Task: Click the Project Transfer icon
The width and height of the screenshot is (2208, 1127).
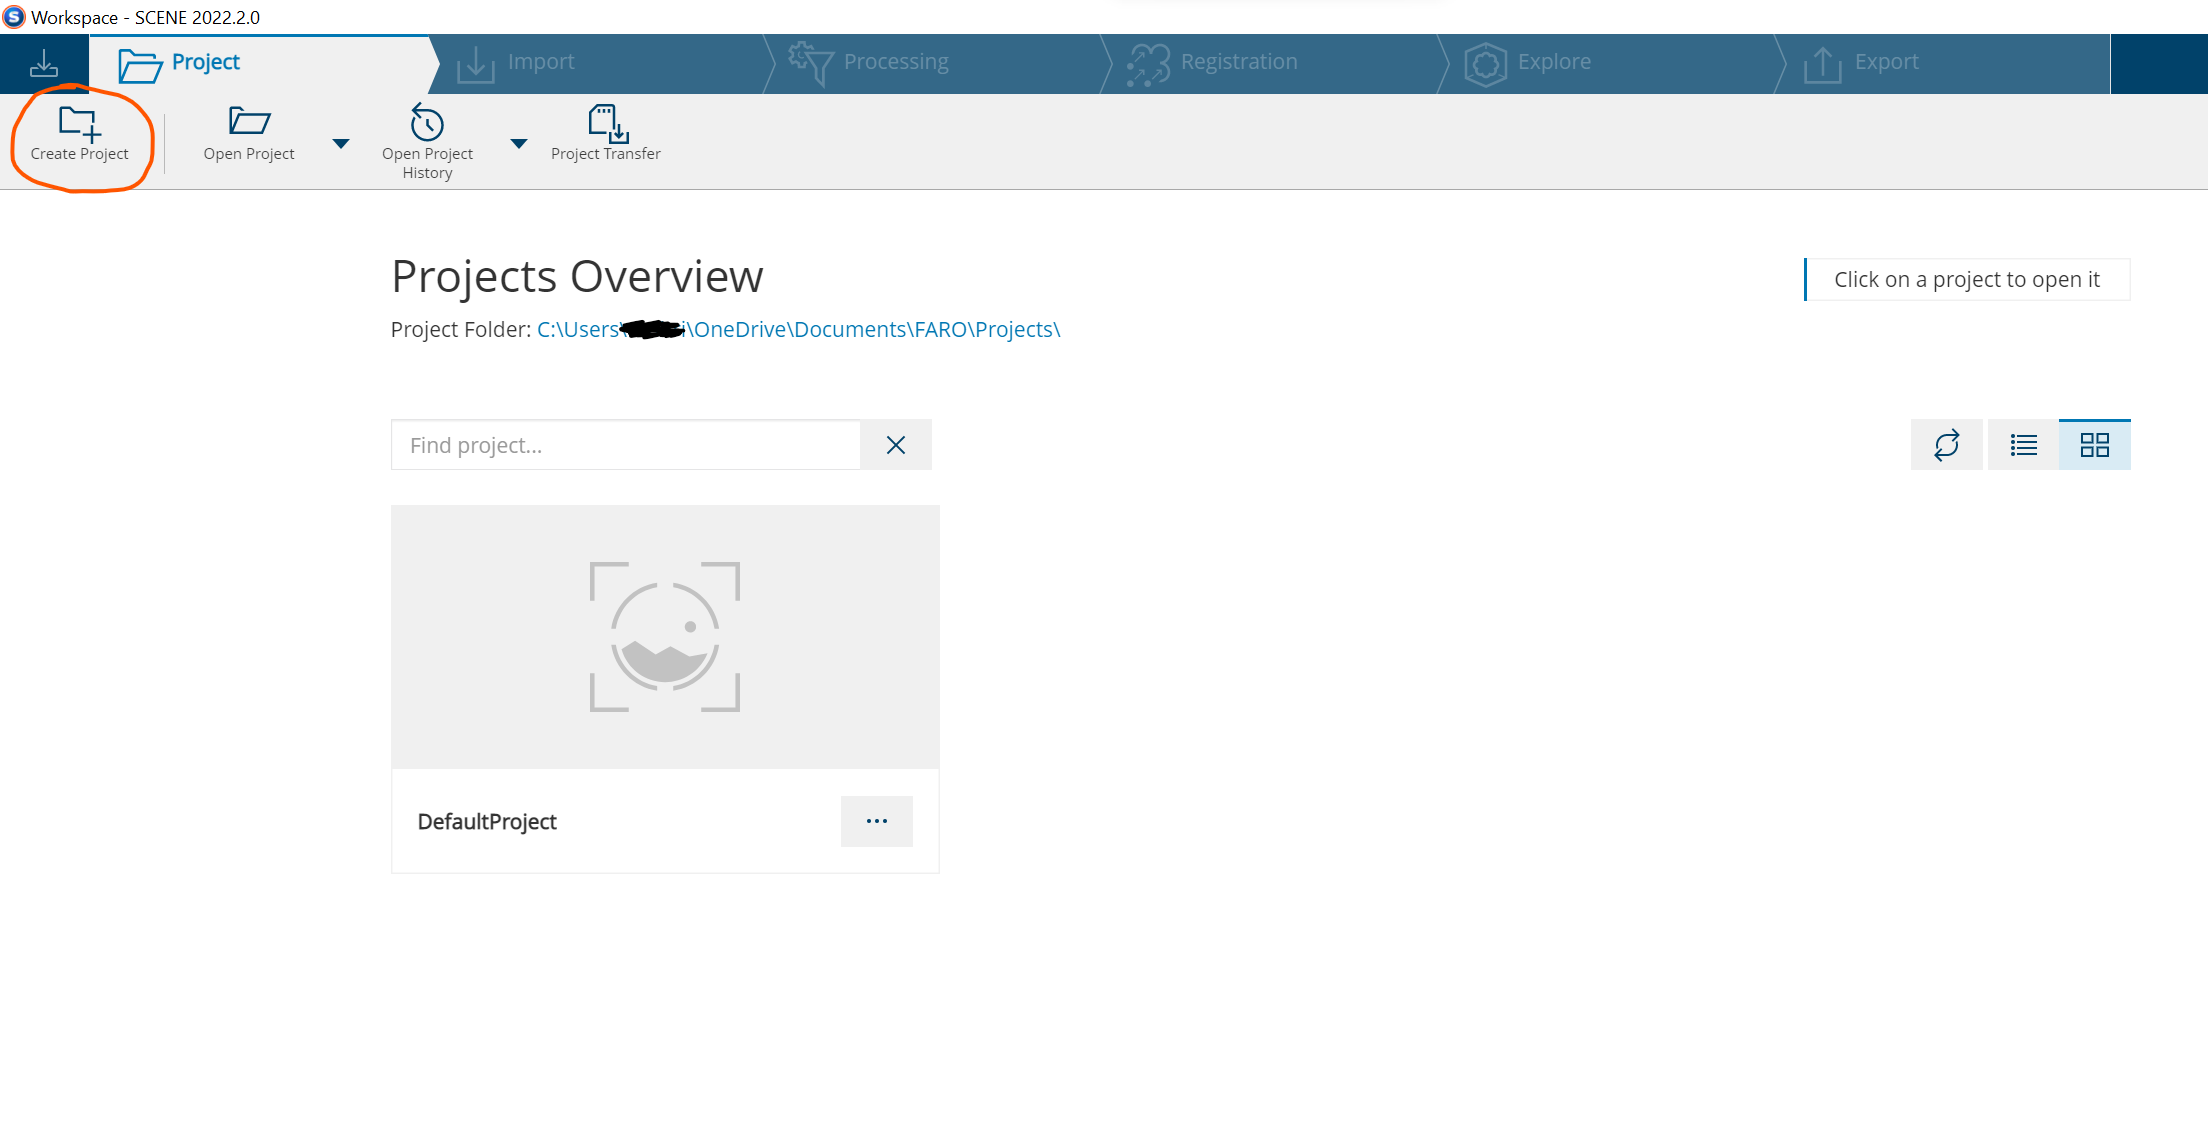Action: pos(607,123)
